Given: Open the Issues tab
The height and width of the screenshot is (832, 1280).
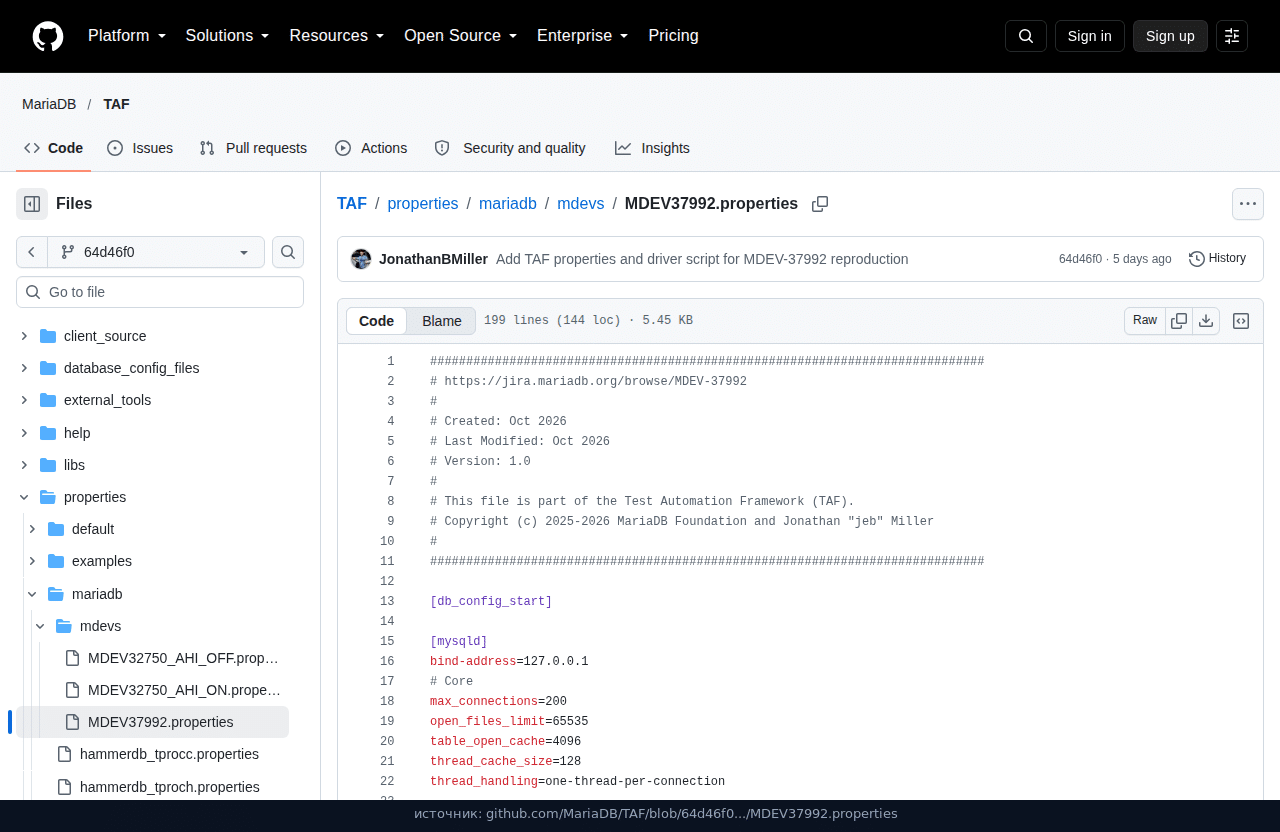Looking at the screenshot, I should [x=140, y=148].
